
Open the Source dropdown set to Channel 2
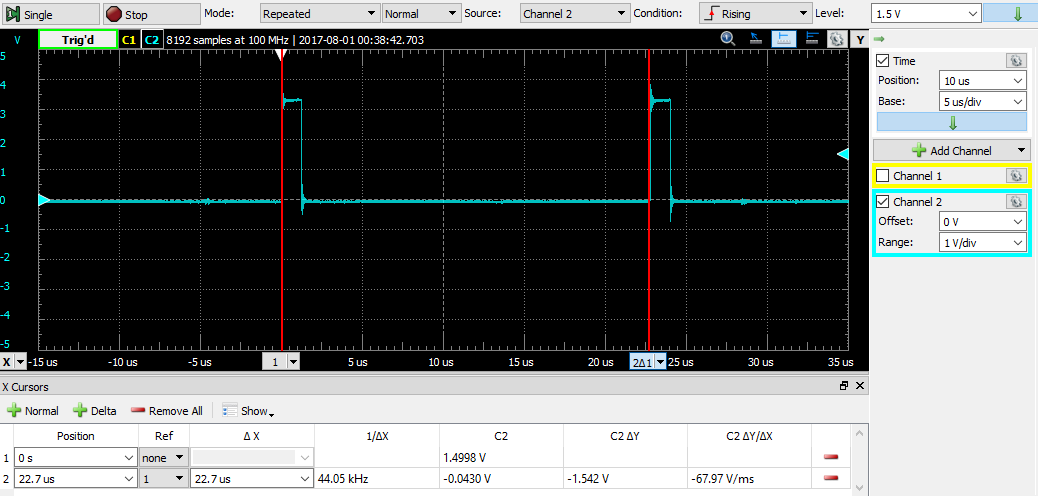pos(575,13)
